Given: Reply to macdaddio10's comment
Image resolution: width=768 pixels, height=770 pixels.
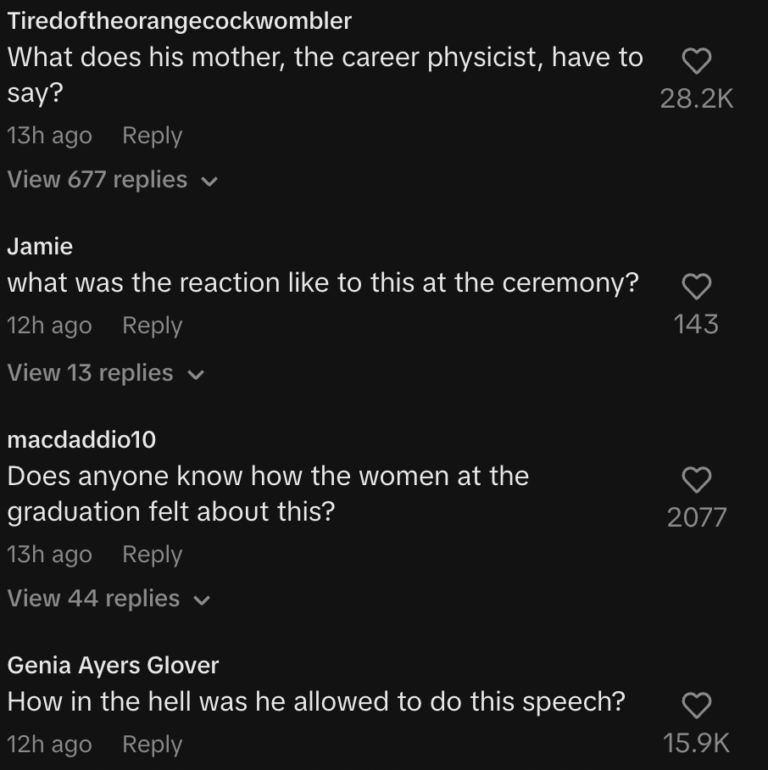Looking at the screenshot, I should click(152, 555).
